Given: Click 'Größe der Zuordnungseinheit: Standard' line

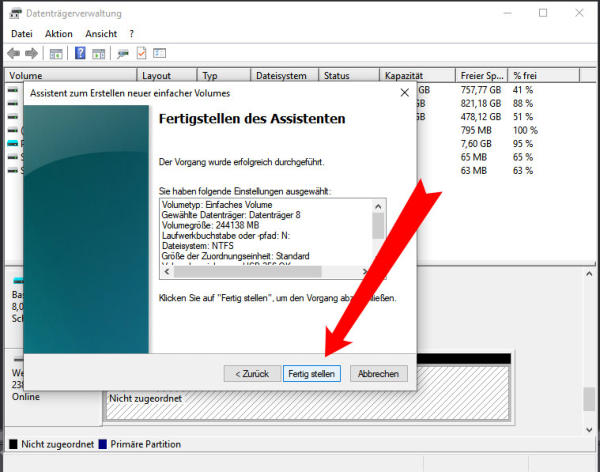Looking at the screenshot, I should click(235, 256).
